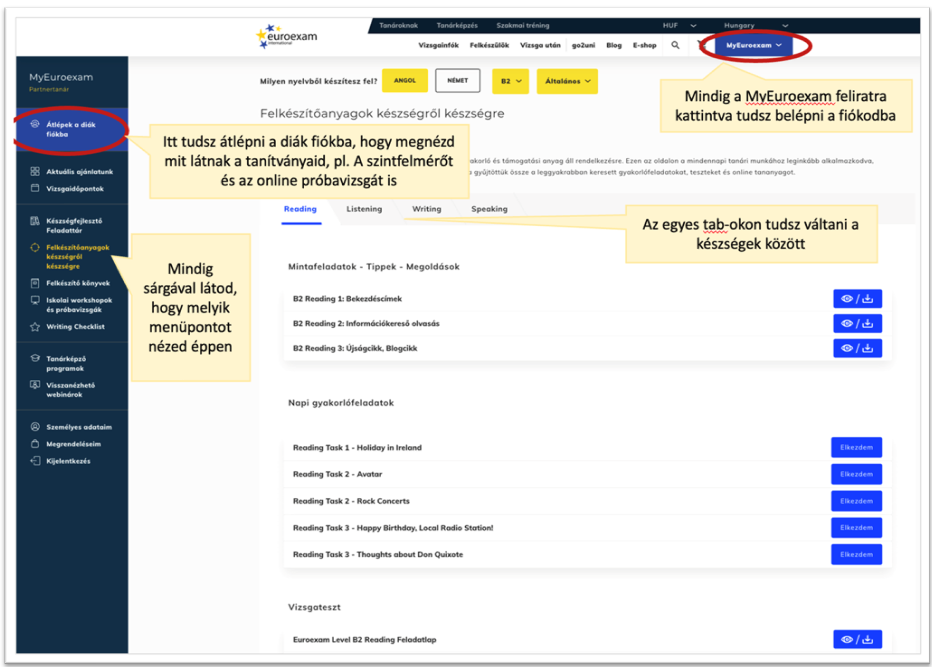Select ANGOL language button

pyautogui.click(x=405, y=80)
